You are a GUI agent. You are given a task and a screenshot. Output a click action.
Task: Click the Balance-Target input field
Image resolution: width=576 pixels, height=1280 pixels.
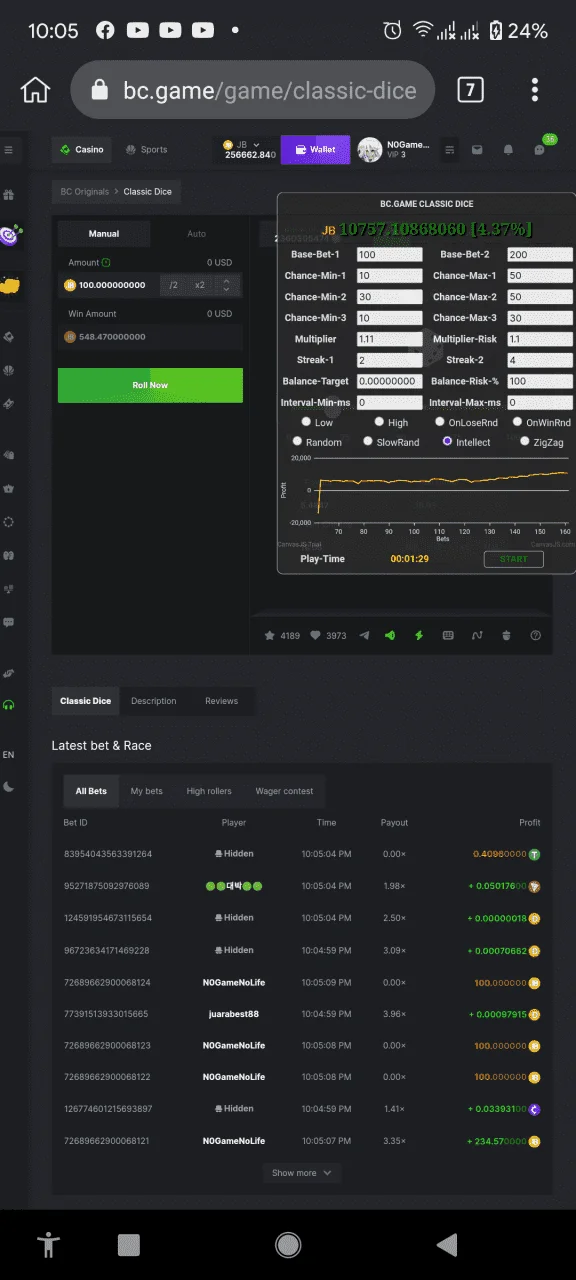pyautogui.click(x=390, y=381)
